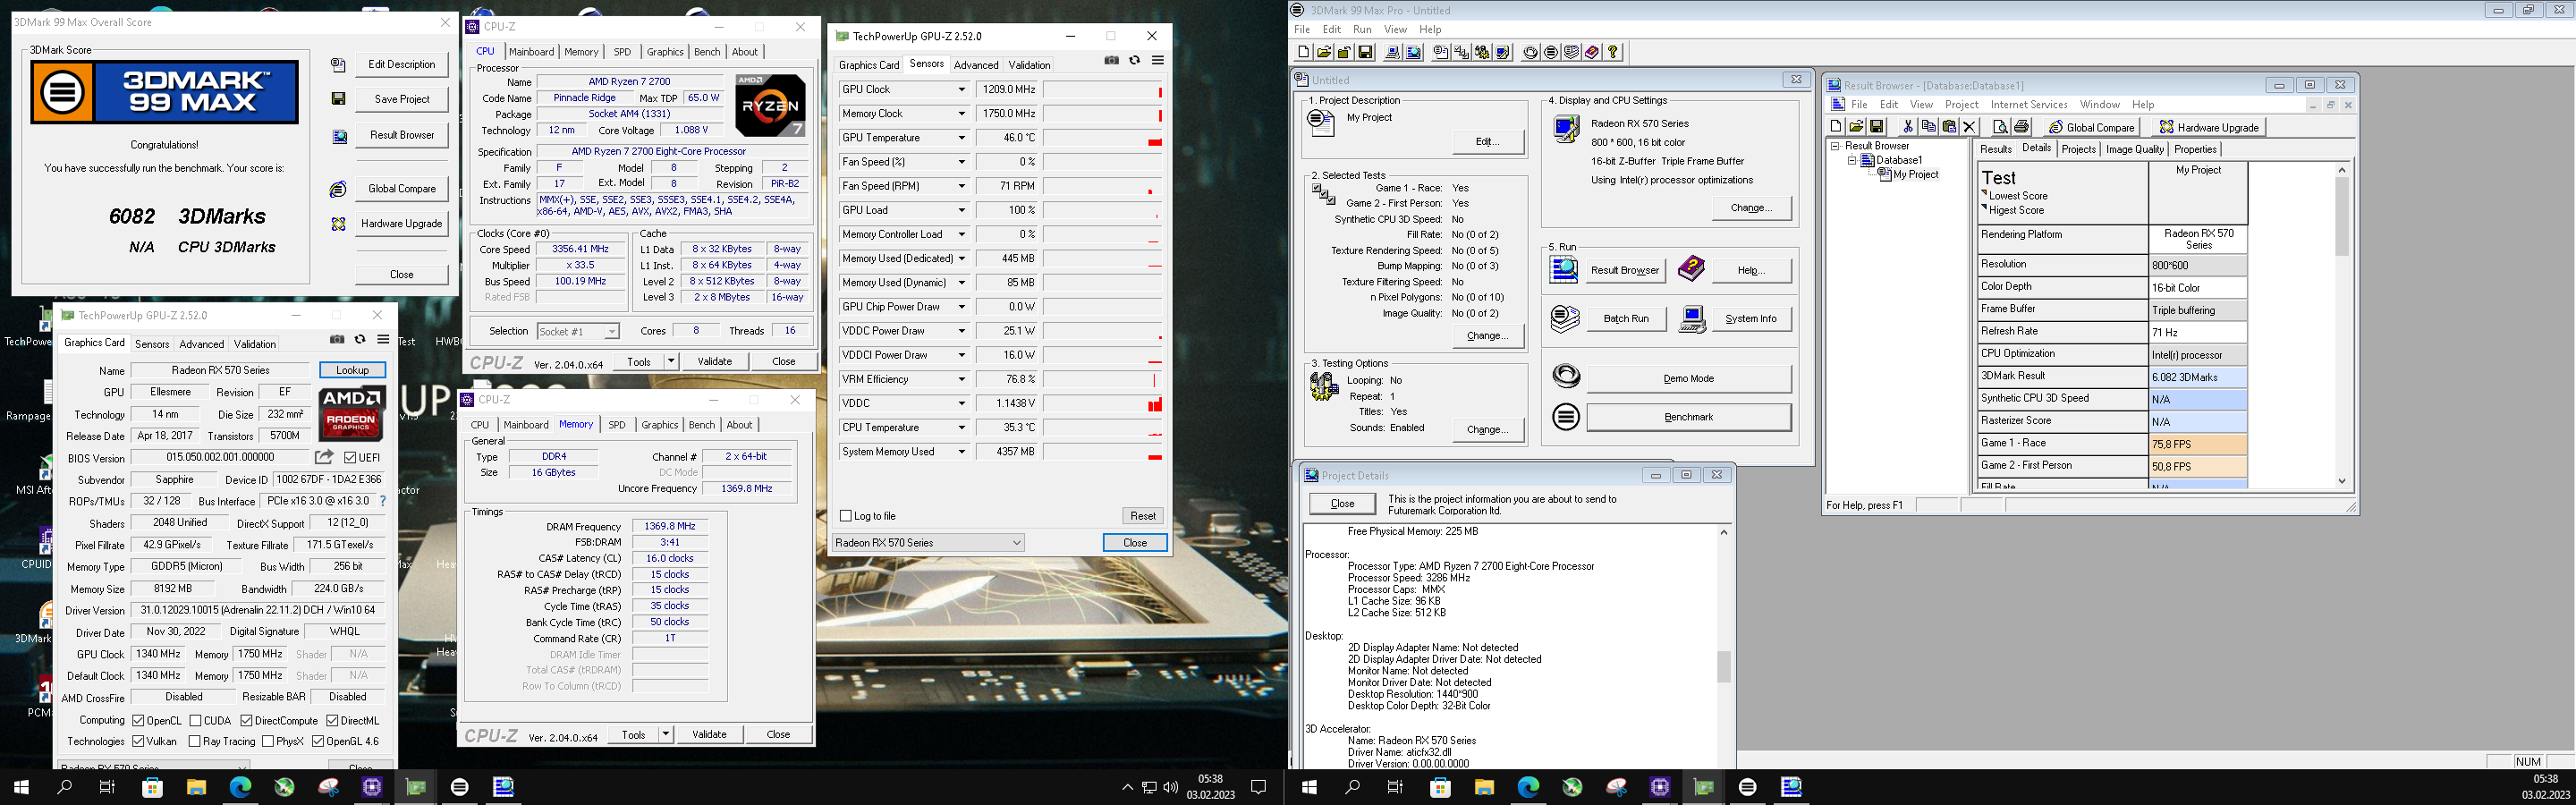The height and width of the screenshot is (805, 2576).
Task: Click Copy icon in Result Browser toolbar
Action: pyautogui.click(x=1929, y=127)
